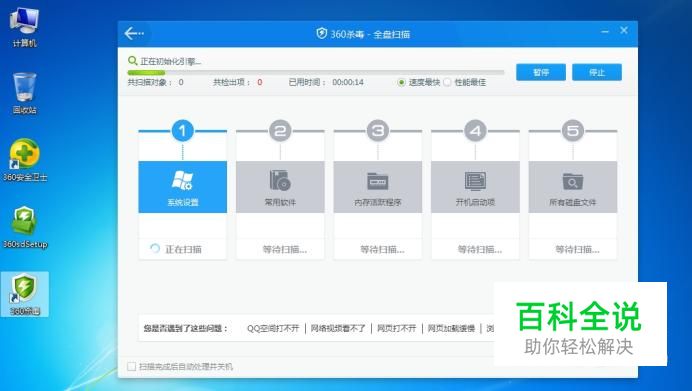Click 等待扫描 under 内存活跃程序

(x=382, y=249)
